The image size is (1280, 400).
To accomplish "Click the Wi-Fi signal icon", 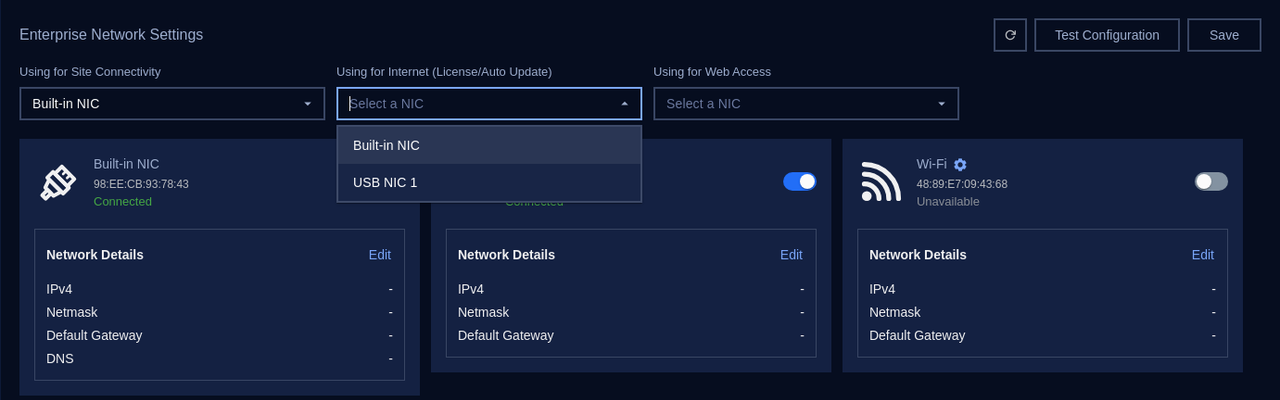I will click(x=881, y=182).
